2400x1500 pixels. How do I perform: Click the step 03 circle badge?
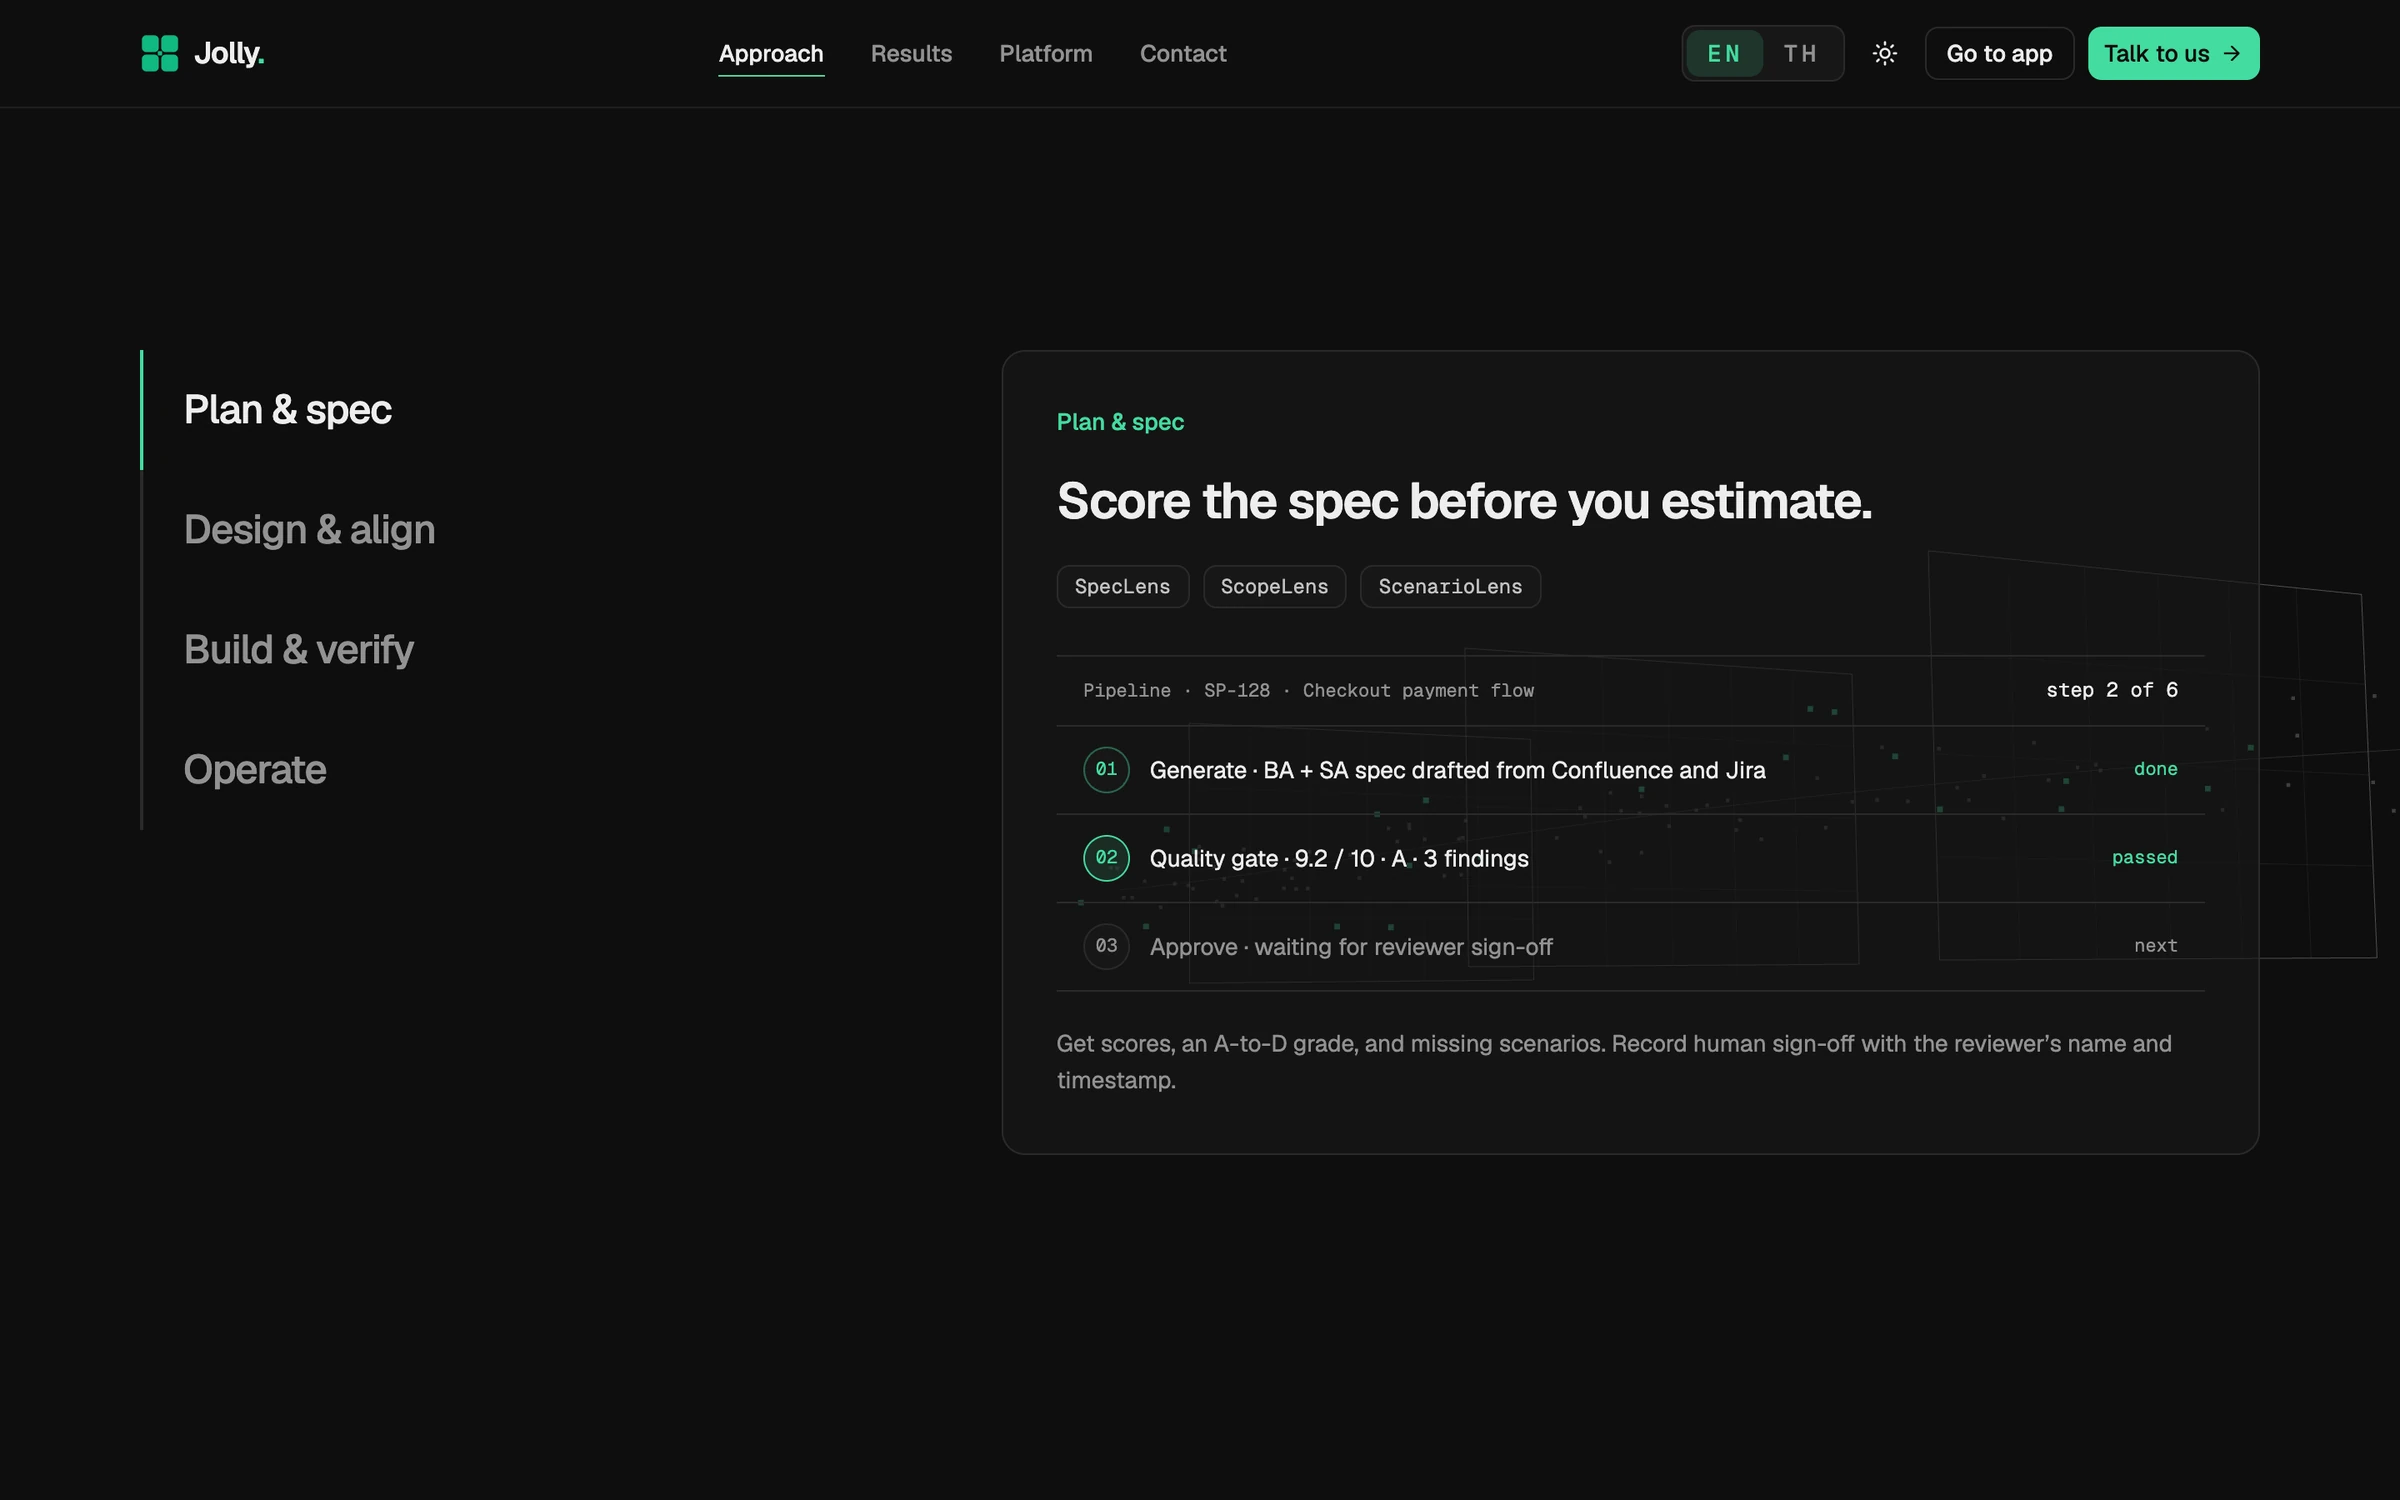[x=1106, y=945]
